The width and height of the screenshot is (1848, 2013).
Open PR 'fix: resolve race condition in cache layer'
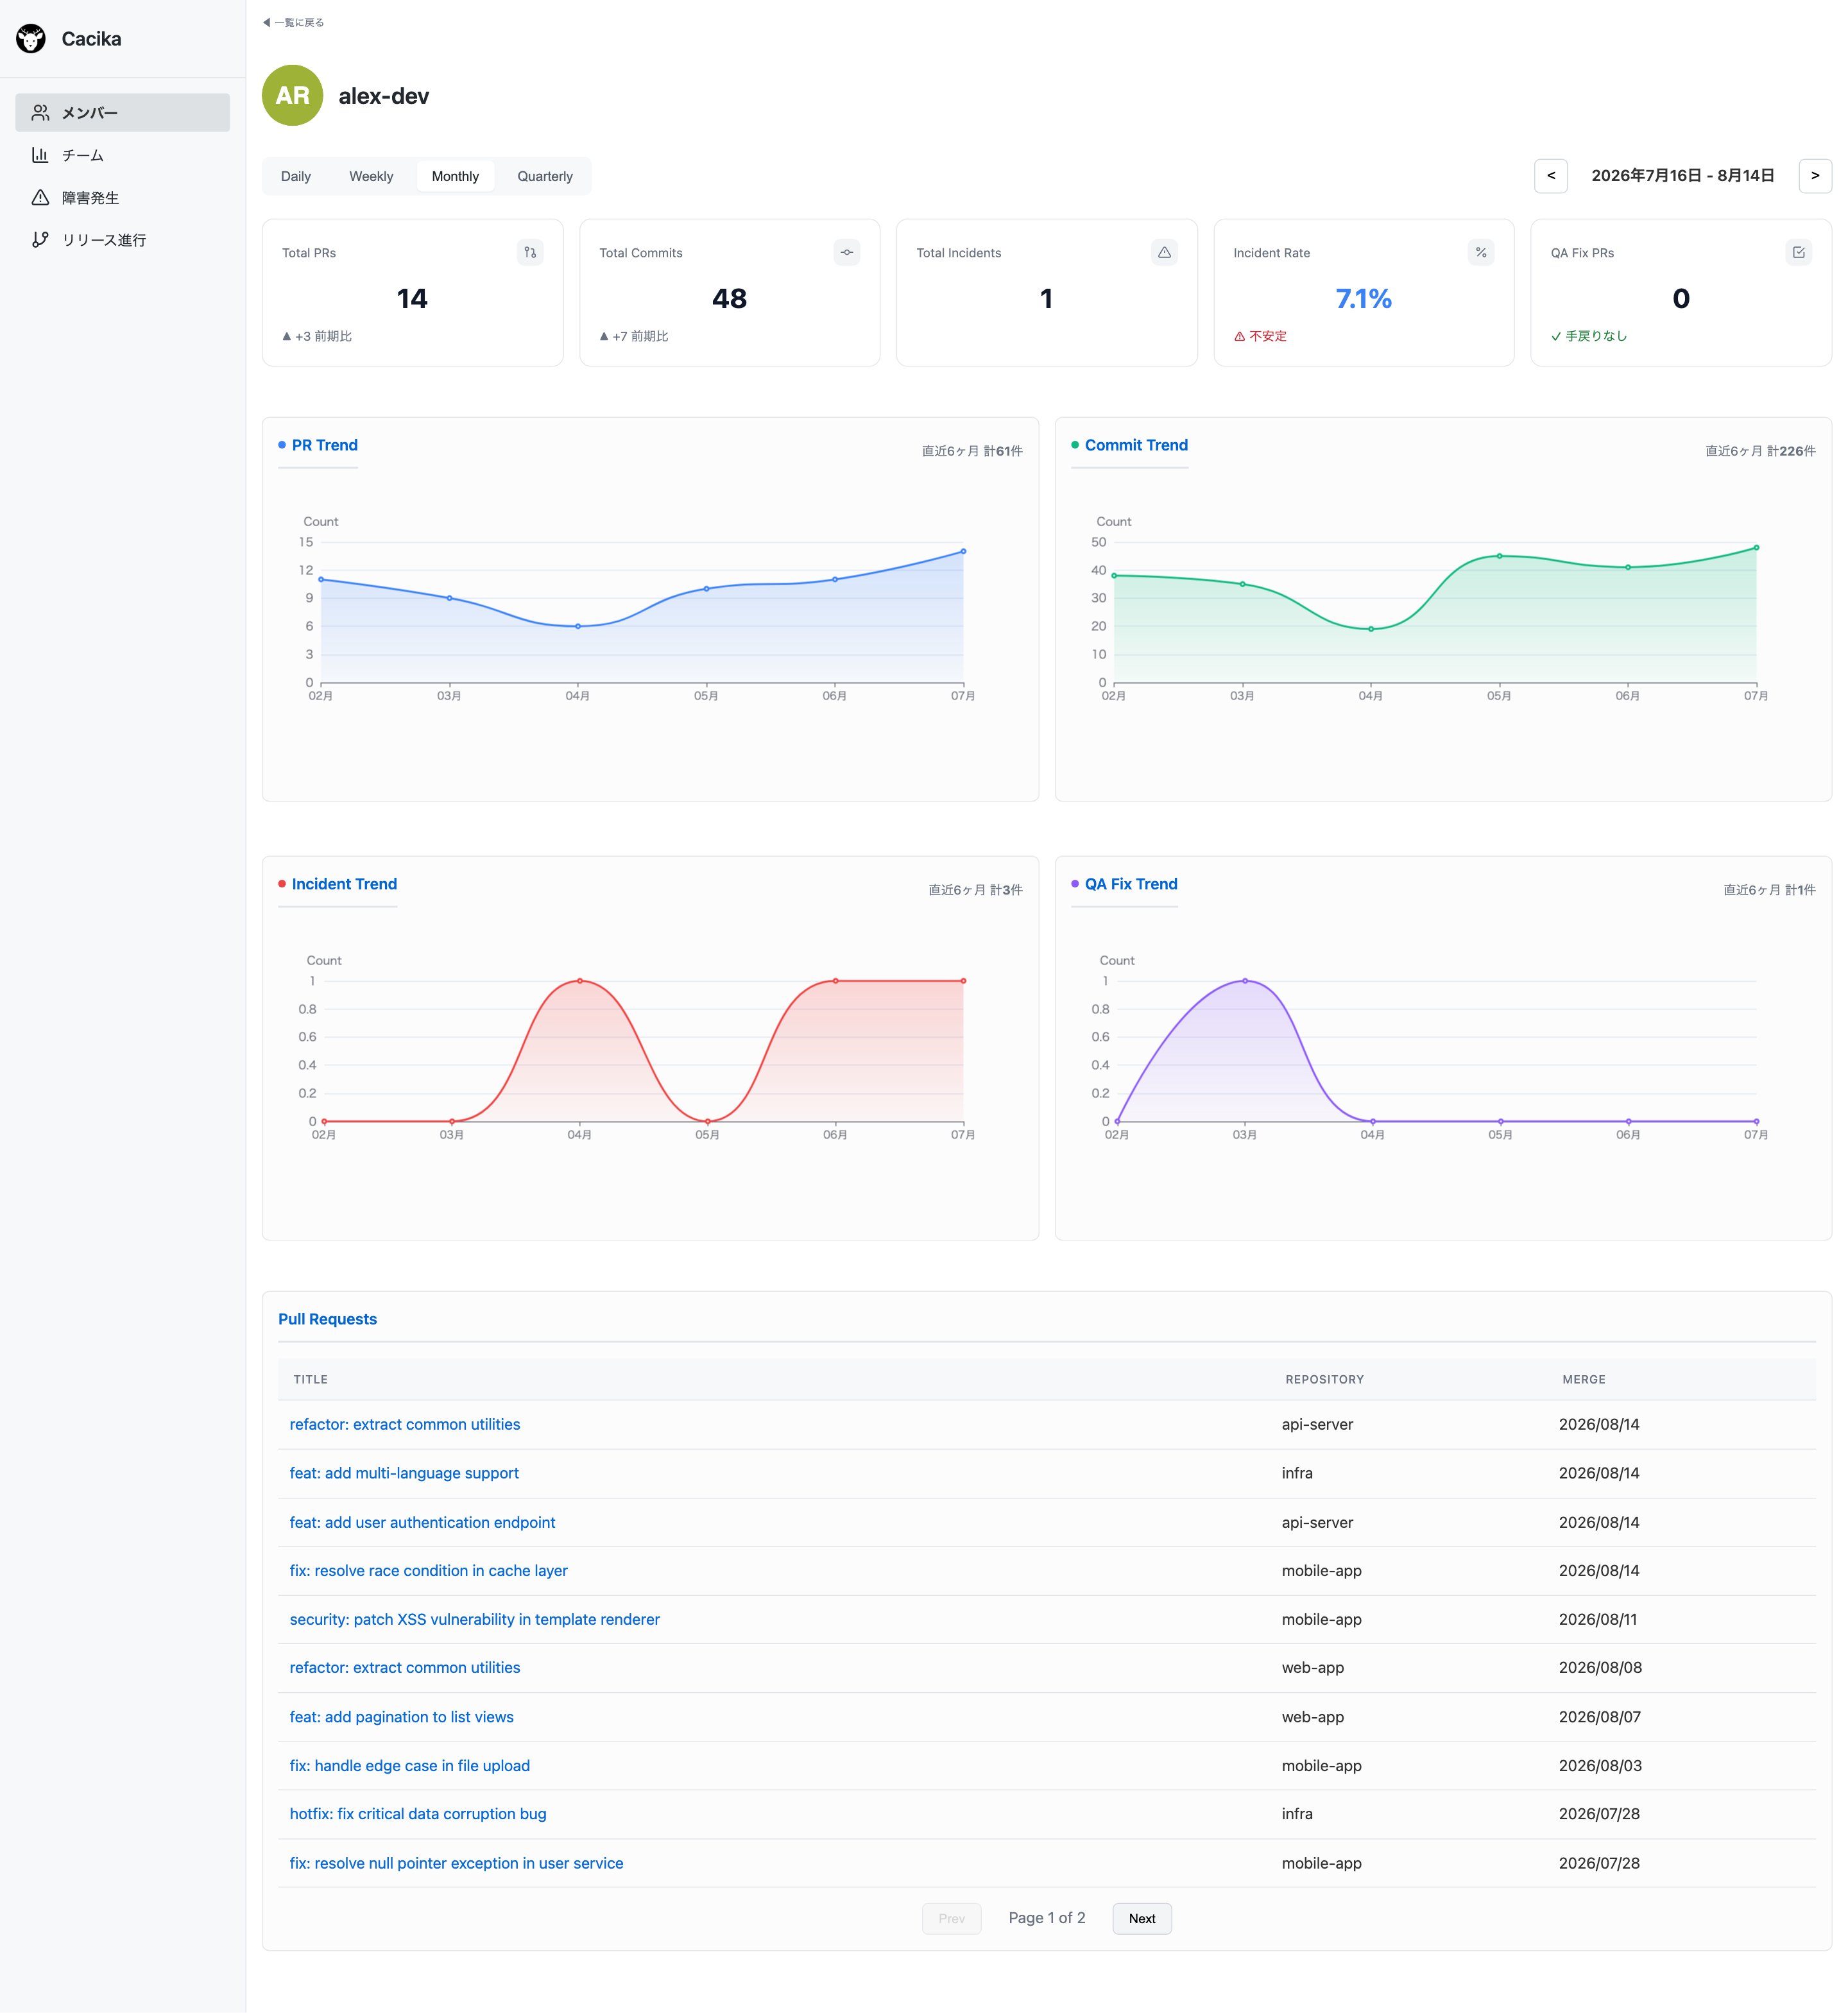pyautogui.click(x=428, y=1570)
